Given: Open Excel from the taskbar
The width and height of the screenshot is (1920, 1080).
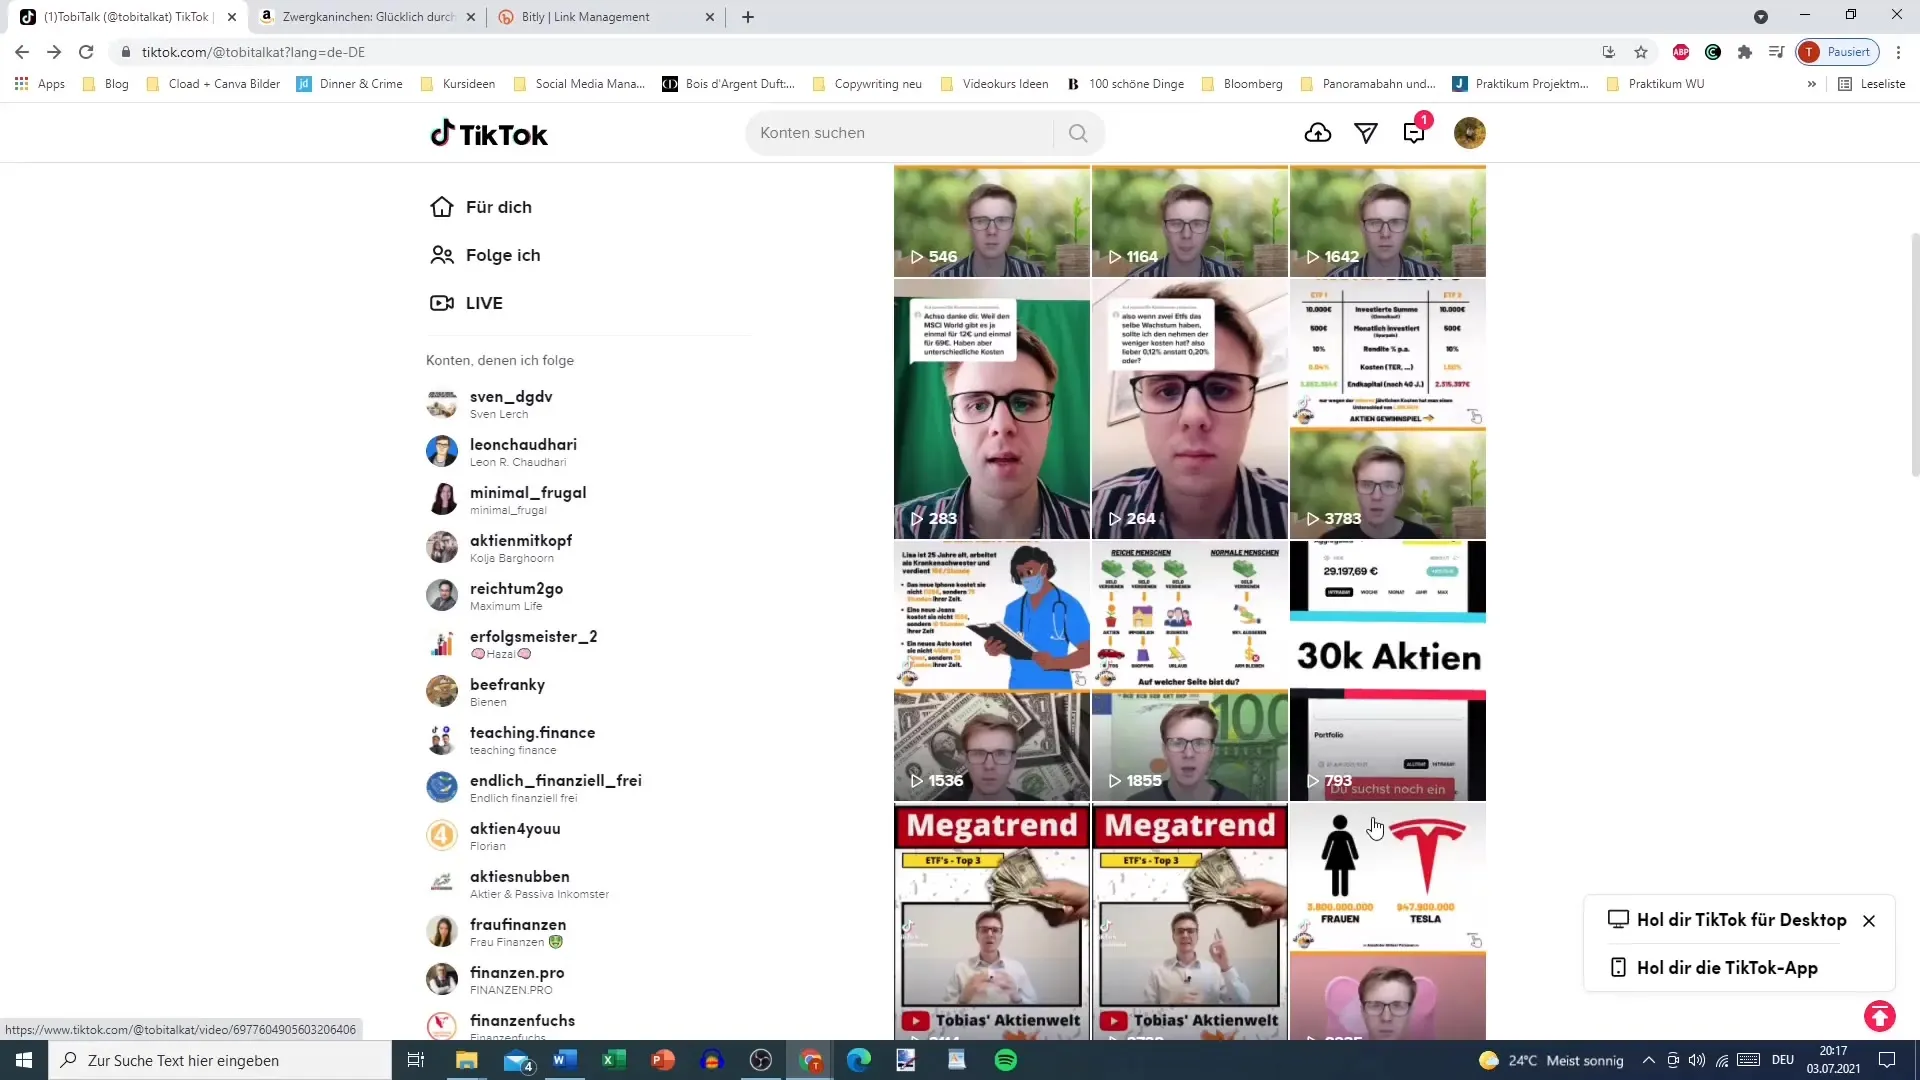Looking at the screenshot, I should 614,1060.
